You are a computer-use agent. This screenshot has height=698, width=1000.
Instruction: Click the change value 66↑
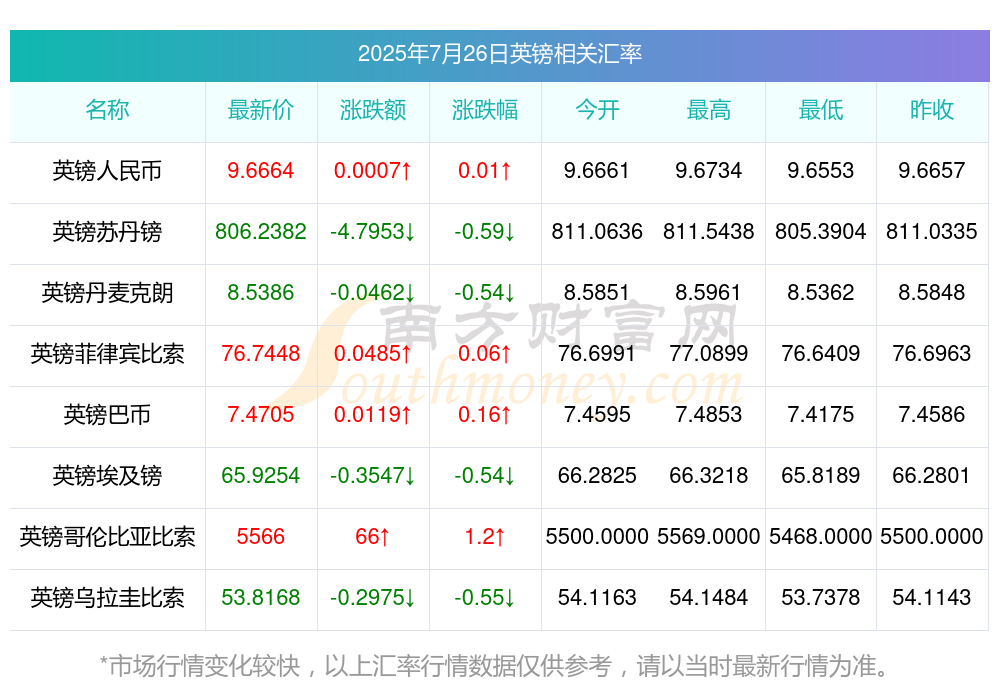tap(373, 536)
